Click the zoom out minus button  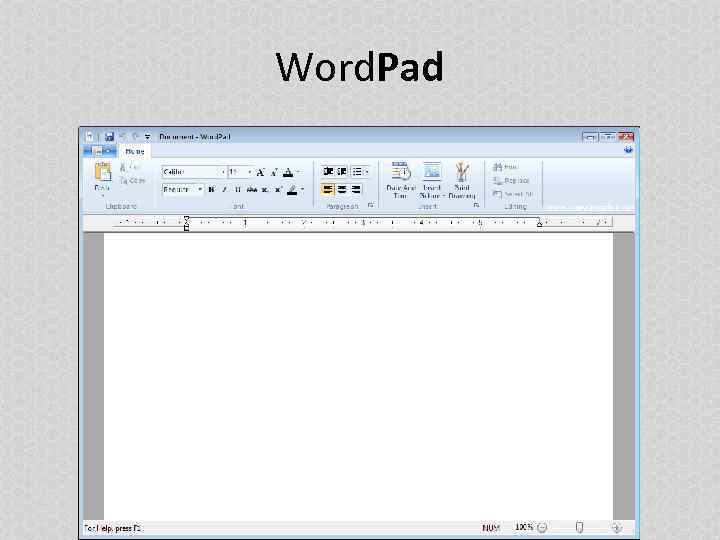(x=542, y=528)
